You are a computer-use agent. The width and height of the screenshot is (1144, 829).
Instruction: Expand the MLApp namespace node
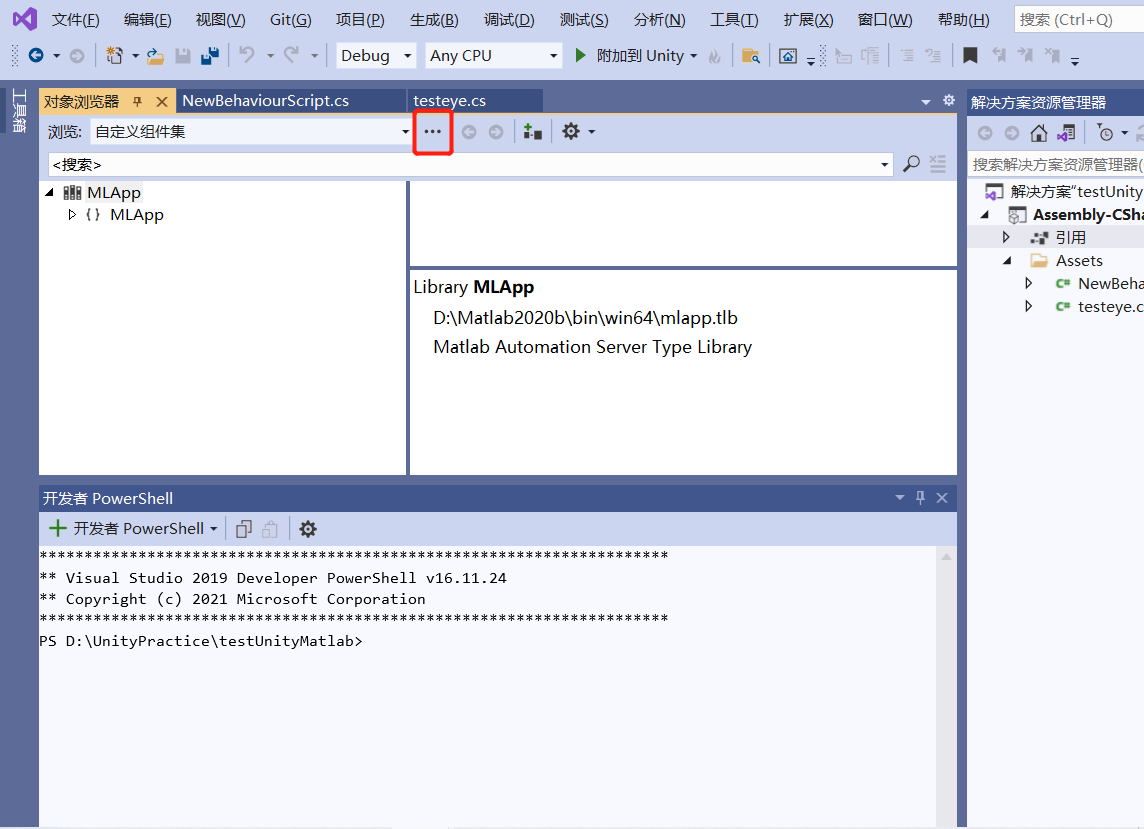tap(72, 215)
